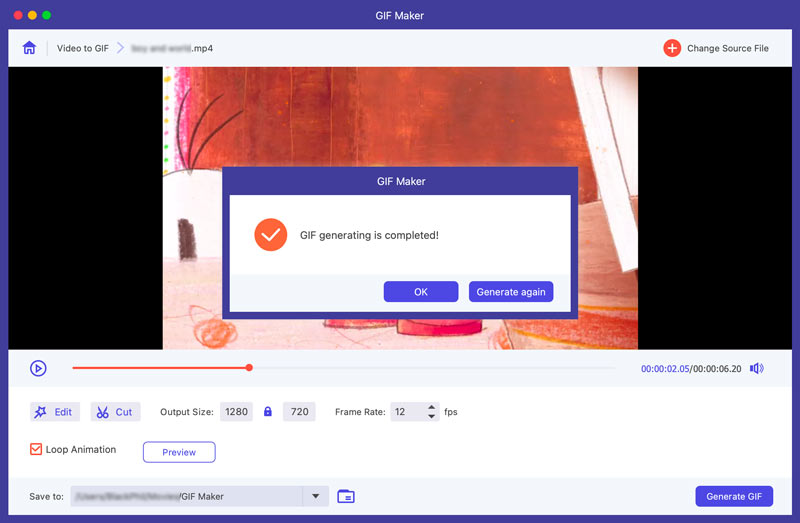The height and width of the screenshot is (523, 800).
Task: Click the output height field 720
Action: click(299, 412)
